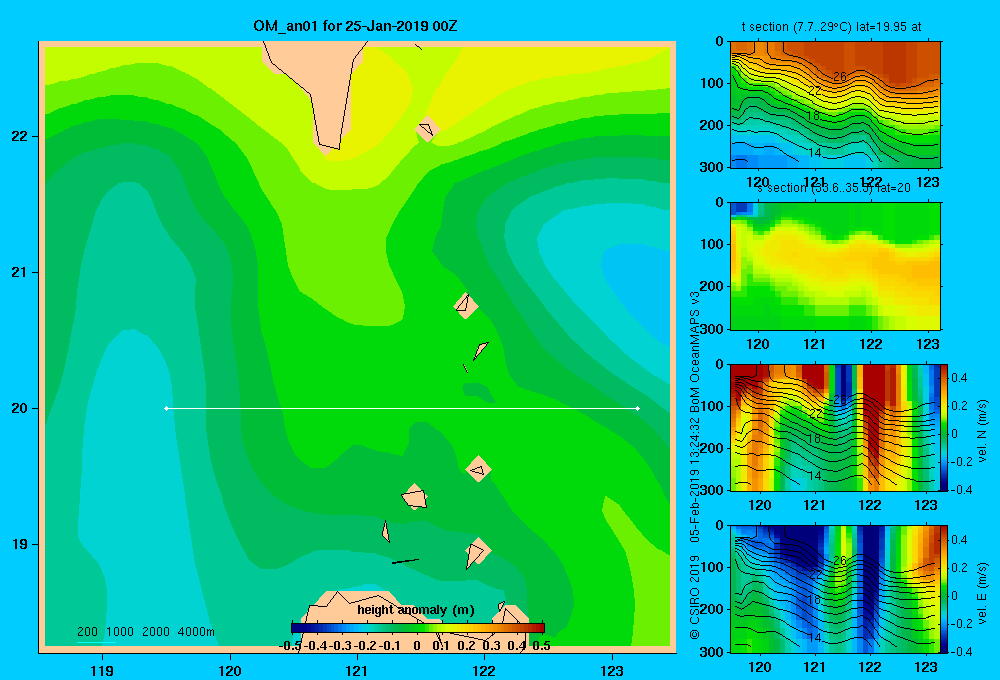Screen dimensions: 1000x680
Task: Open the temperature section plot panel
Action: click(835, 105)
